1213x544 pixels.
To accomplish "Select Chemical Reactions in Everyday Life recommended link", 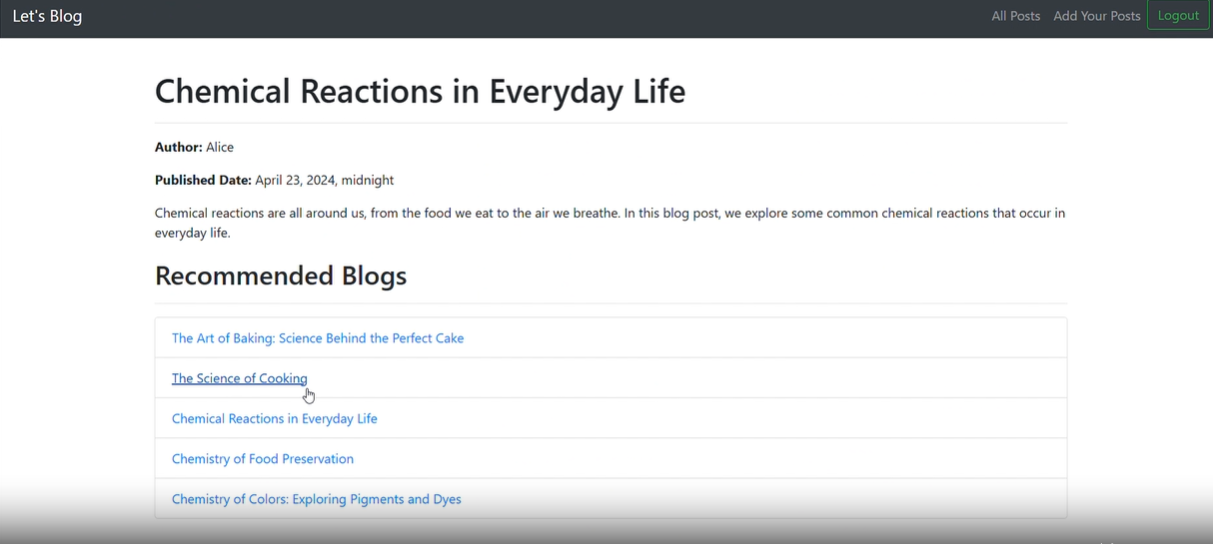I will click(274, 419).
